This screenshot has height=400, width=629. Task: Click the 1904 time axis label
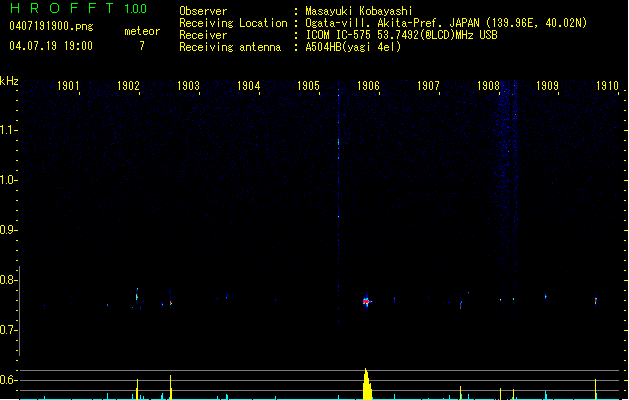(248, 85)
